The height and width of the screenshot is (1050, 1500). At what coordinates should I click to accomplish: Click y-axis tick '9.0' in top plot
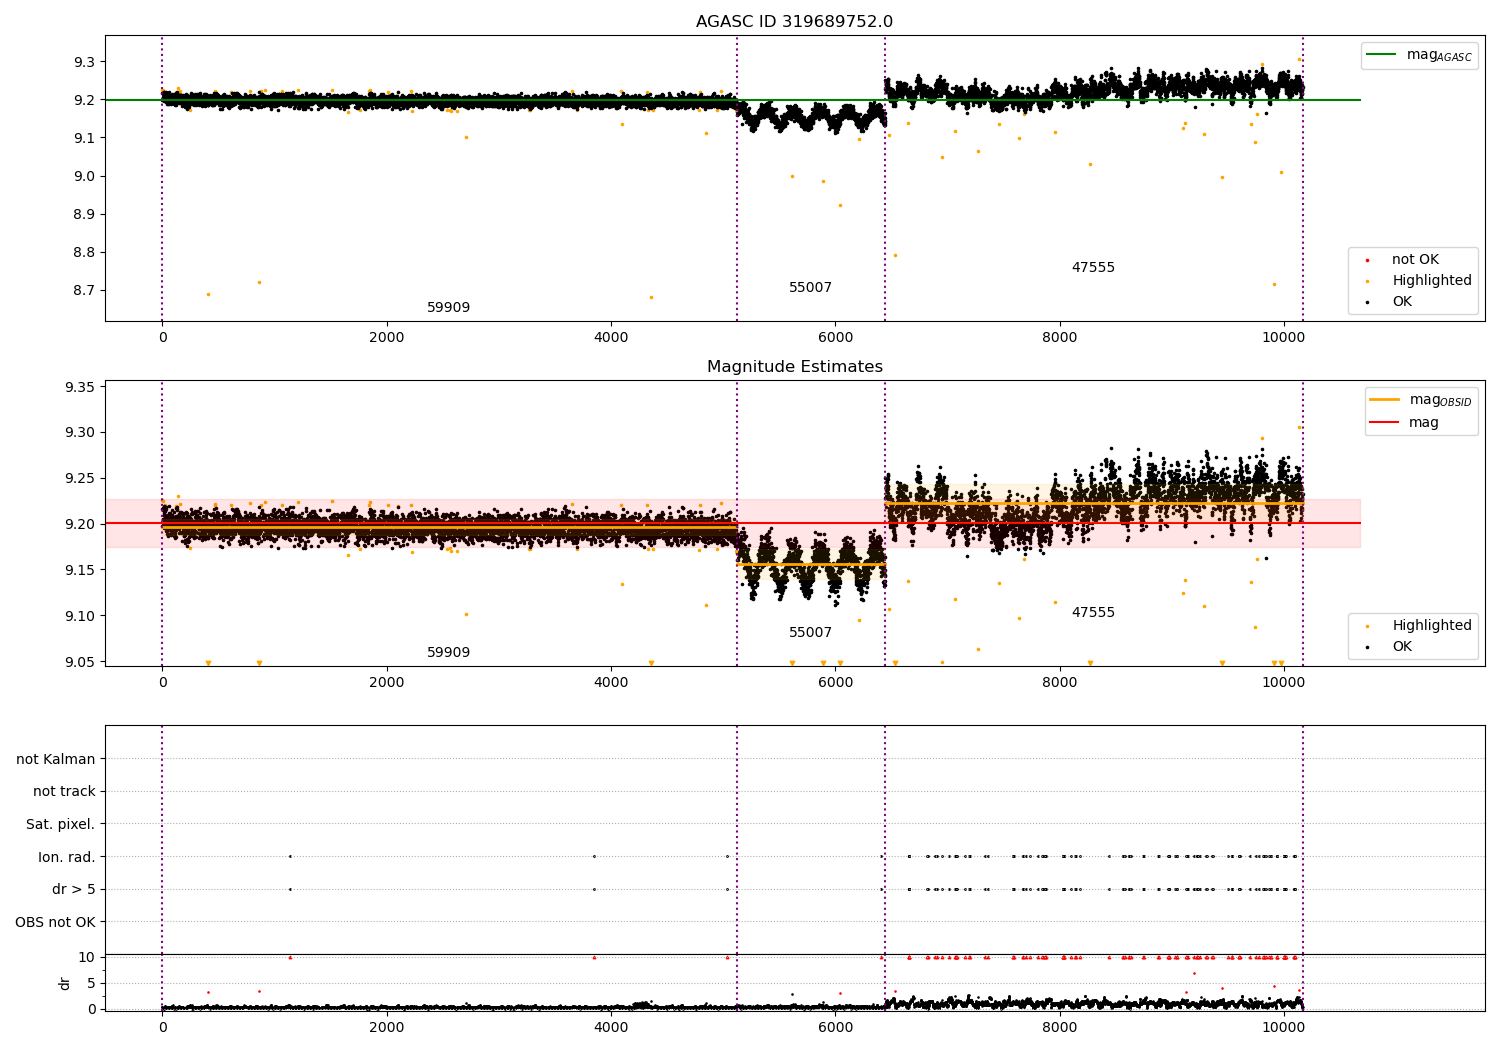[84, 176]
